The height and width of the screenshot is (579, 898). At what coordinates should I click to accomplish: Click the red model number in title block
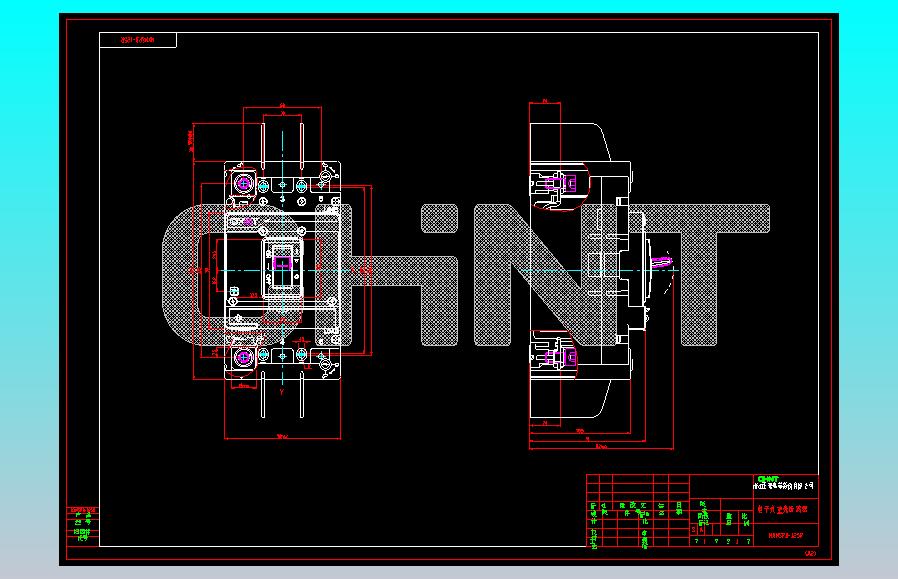[x=785, y=536]
